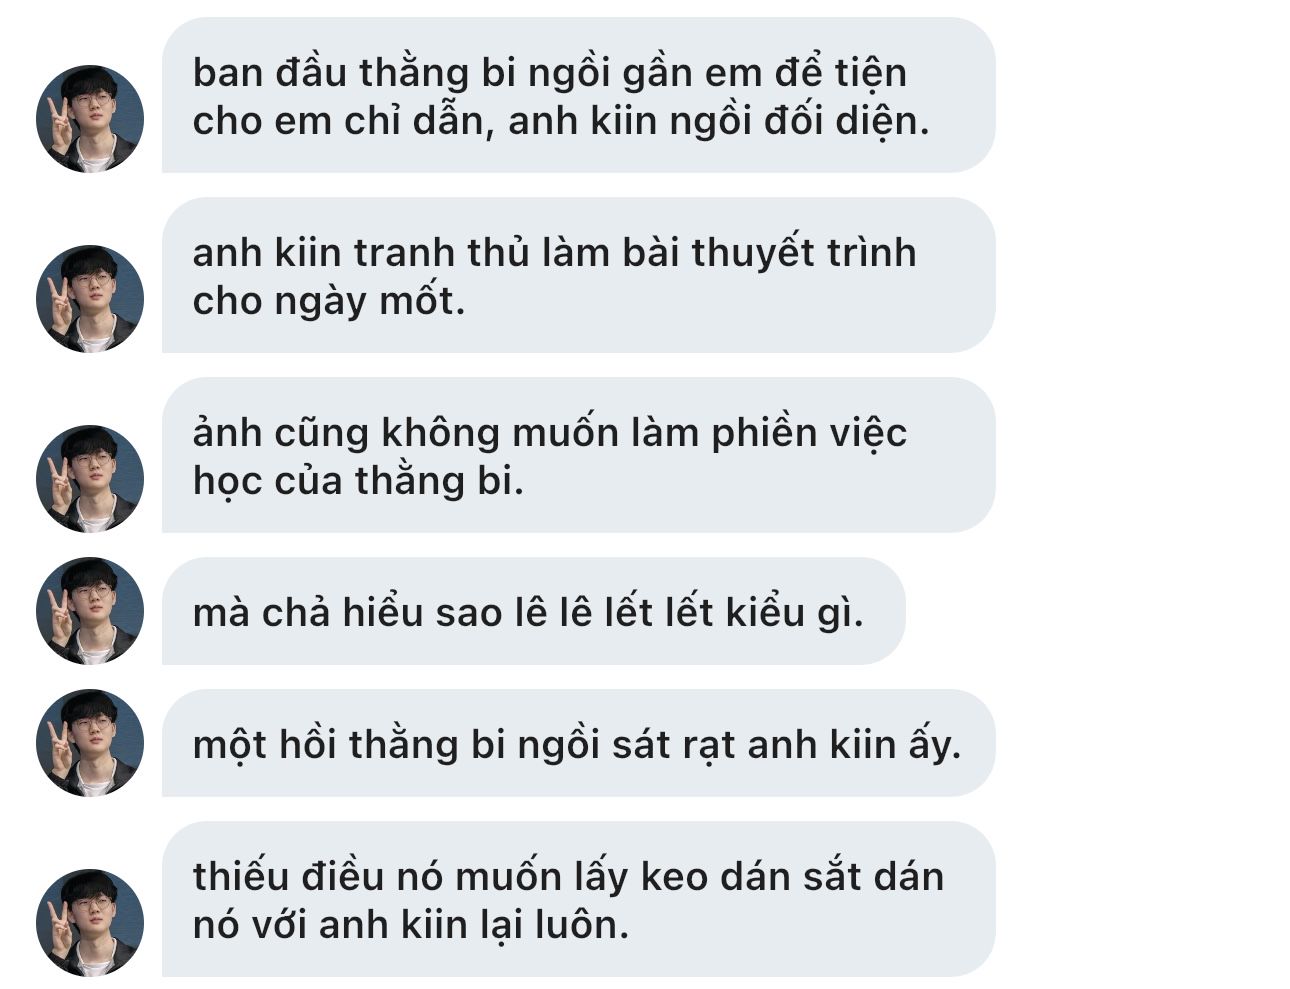Viewport: 1290px width, 989px height.
Task: Click the text line 'cho ngày mốt.'
Action: (329, 301)
